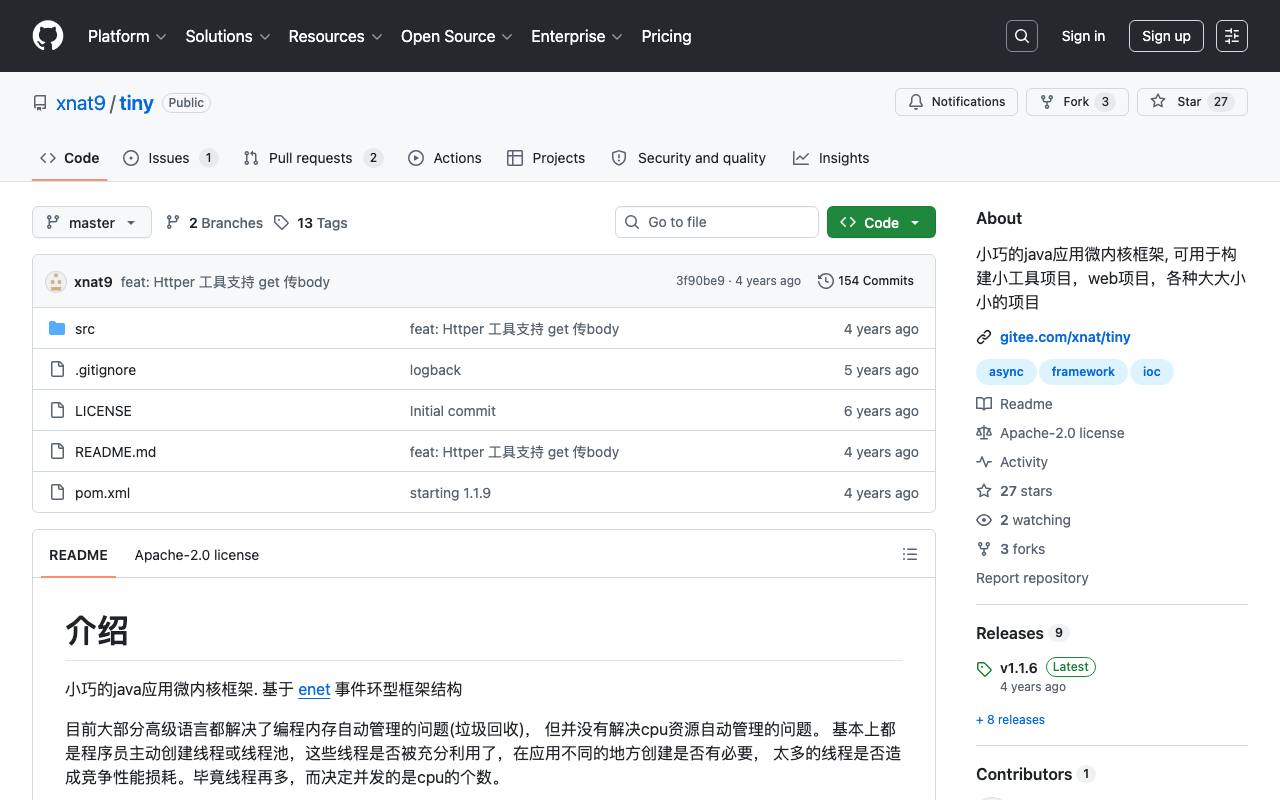The image size is (1280, 800).
Task: Click the framework topic tag
Action: click(1083, 372)
